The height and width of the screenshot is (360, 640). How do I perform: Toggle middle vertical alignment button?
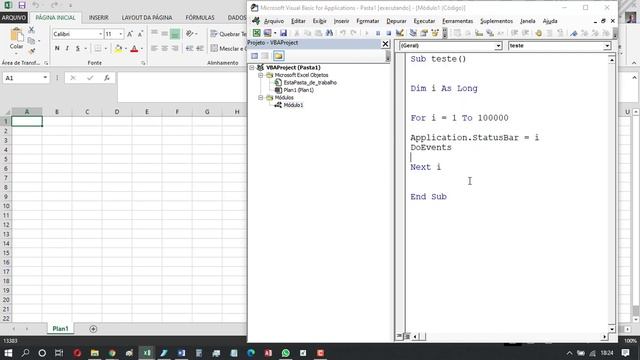[164, 34]
